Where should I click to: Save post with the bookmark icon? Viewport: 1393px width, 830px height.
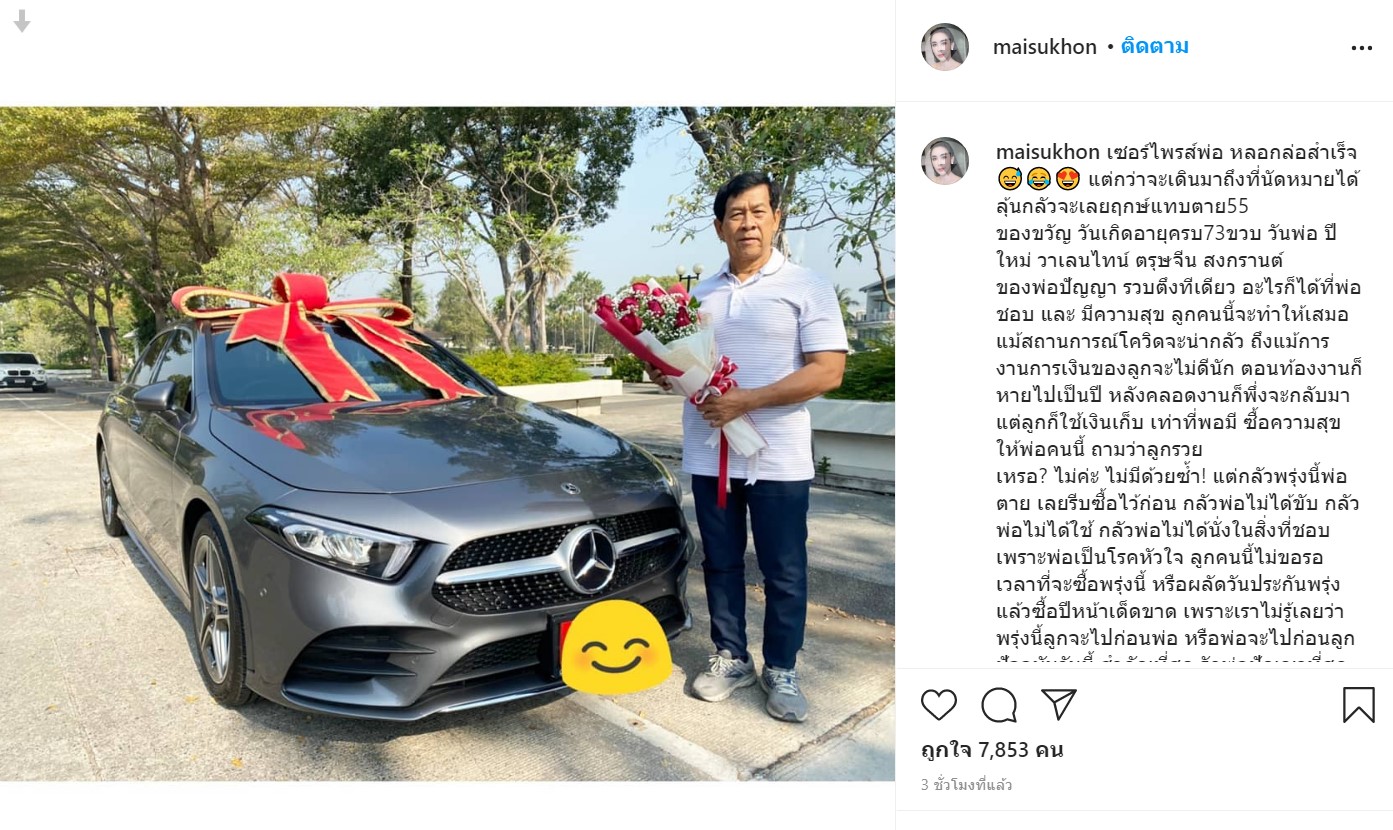click(x=1358, y=705)
